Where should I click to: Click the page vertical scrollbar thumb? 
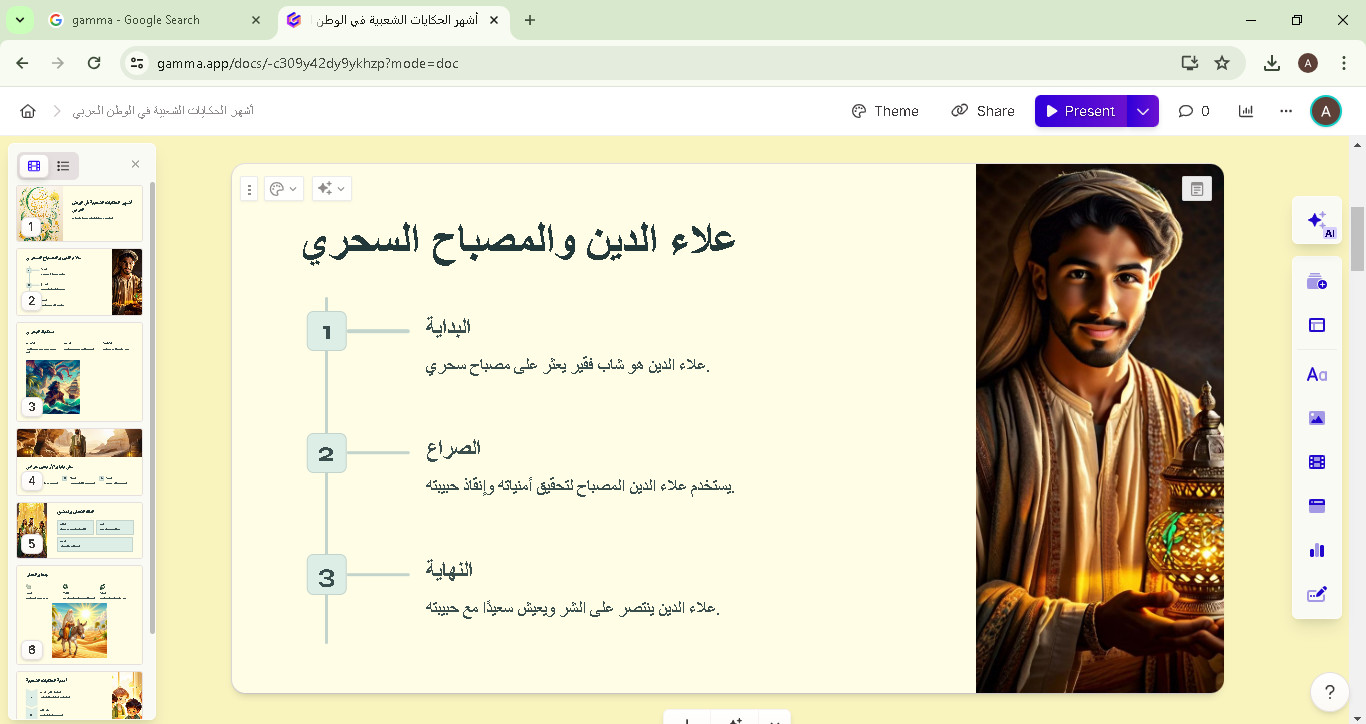pos(1357,238)
